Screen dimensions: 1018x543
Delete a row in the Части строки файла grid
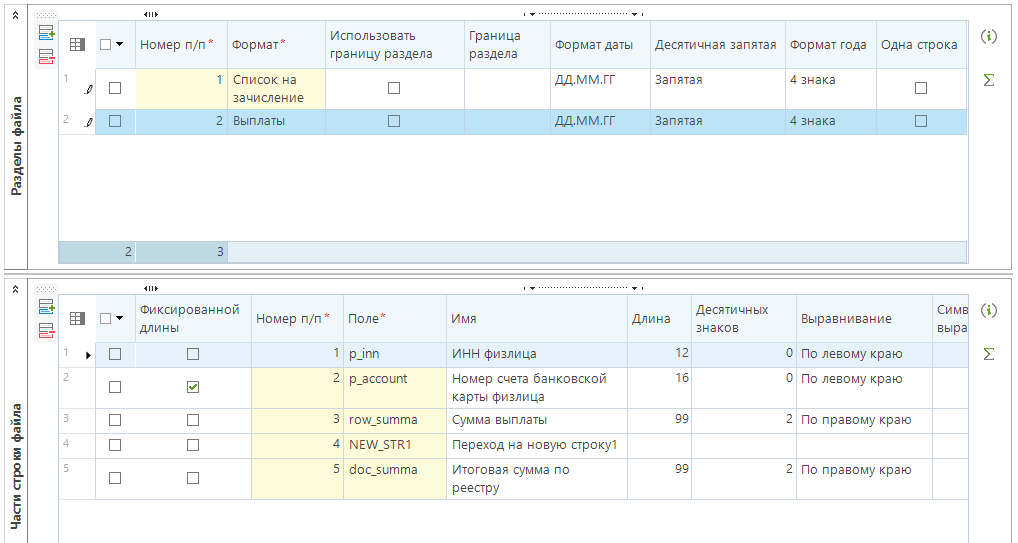point(46,331)
